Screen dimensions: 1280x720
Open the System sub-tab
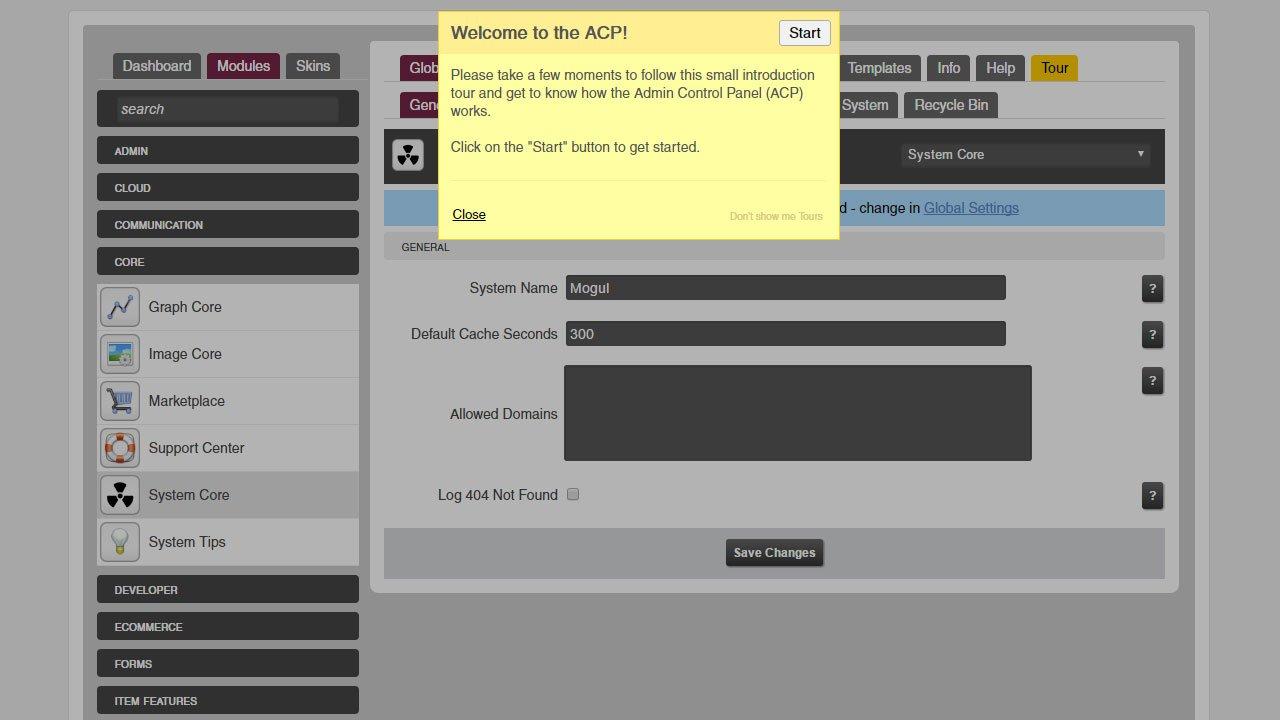coord(866,105)
